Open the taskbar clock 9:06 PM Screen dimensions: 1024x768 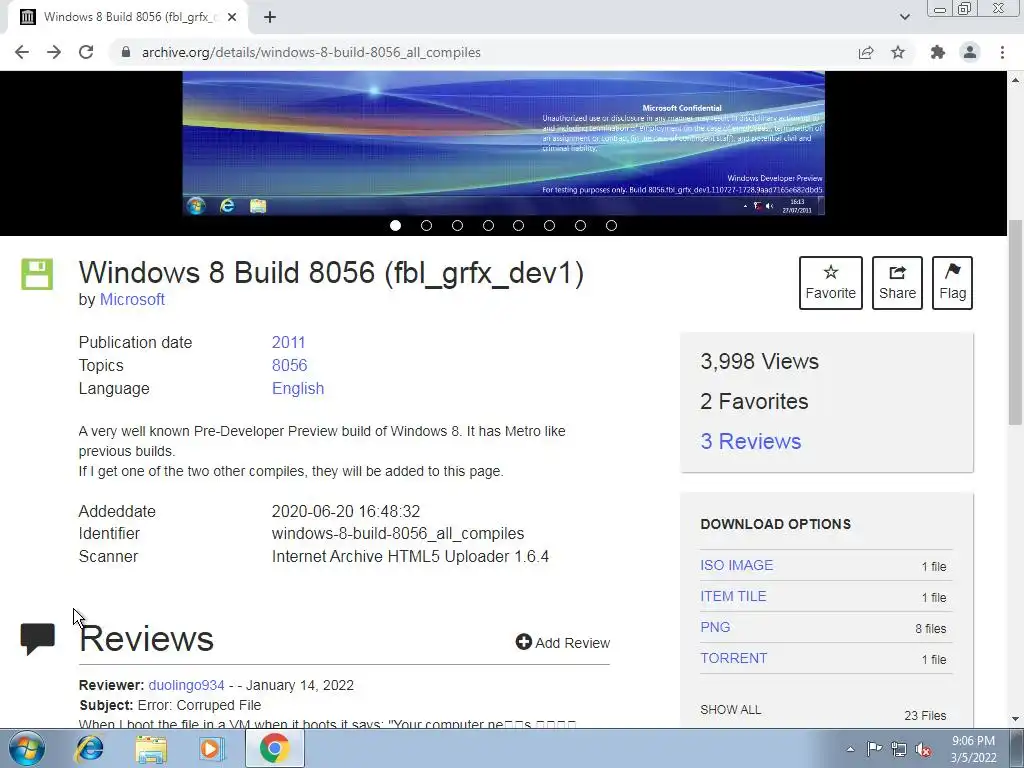coord(973,749)
